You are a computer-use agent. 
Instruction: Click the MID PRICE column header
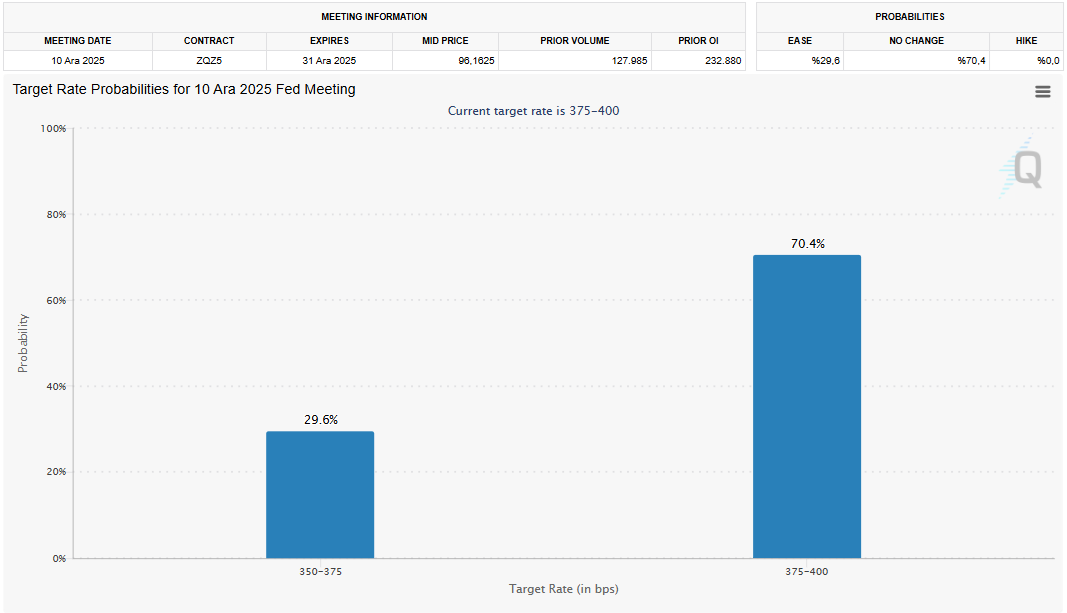[x=445, y=41]
